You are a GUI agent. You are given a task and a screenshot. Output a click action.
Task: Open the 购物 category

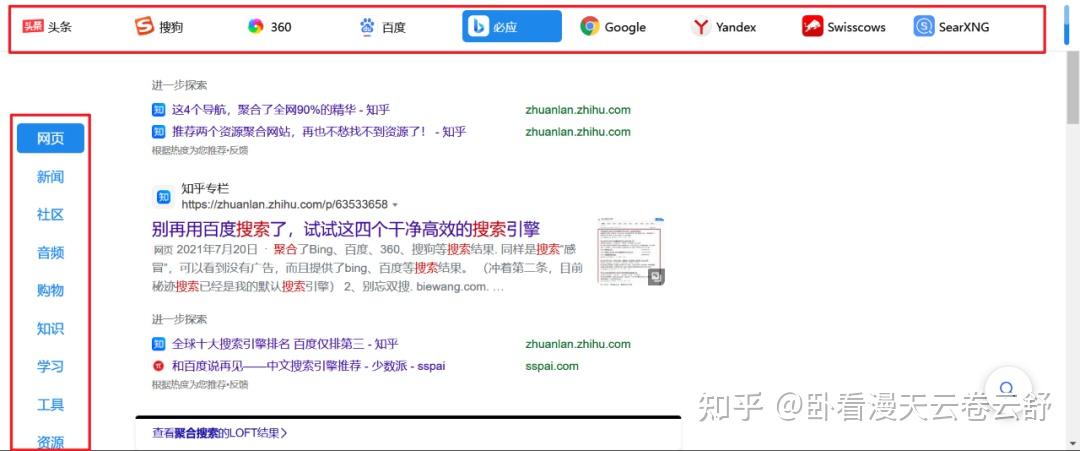point(50,291)
